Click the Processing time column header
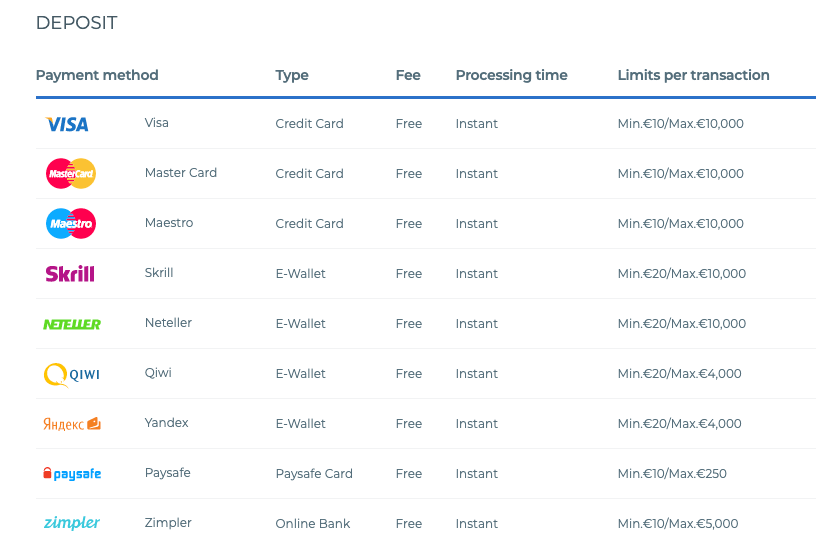 click(x=511, y=75)
